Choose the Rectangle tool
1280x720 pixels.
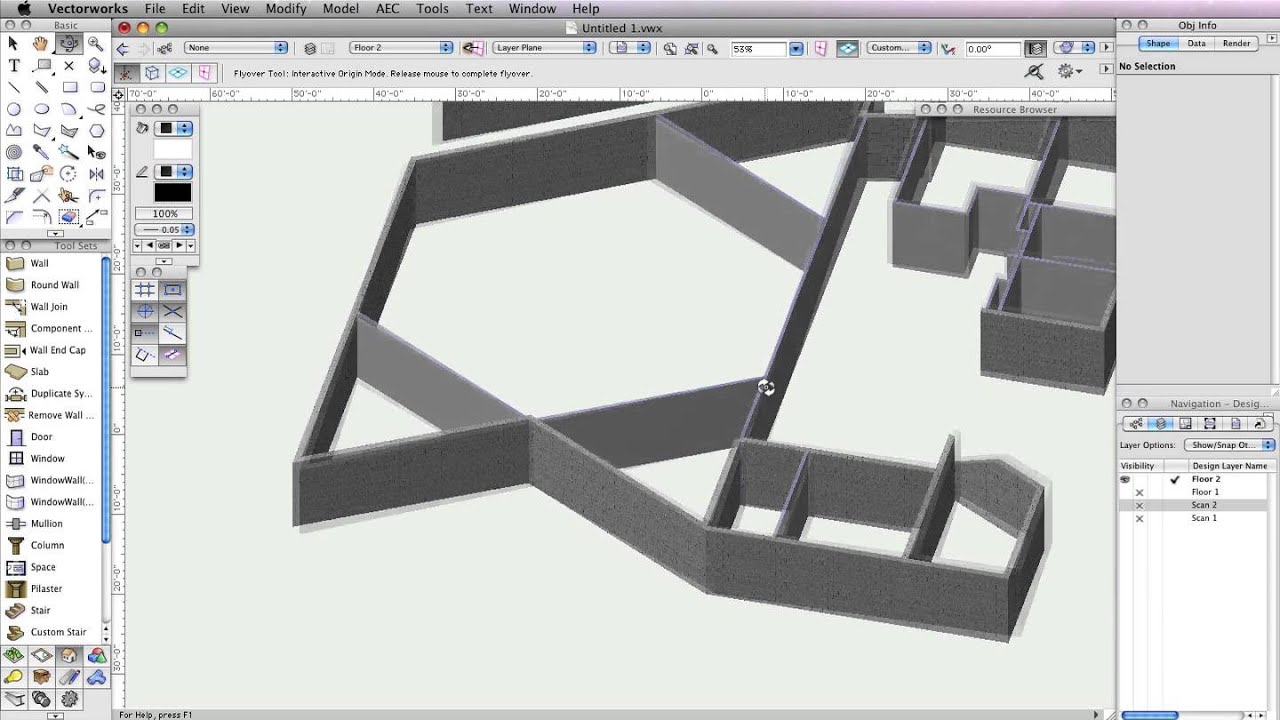point(69,87)
